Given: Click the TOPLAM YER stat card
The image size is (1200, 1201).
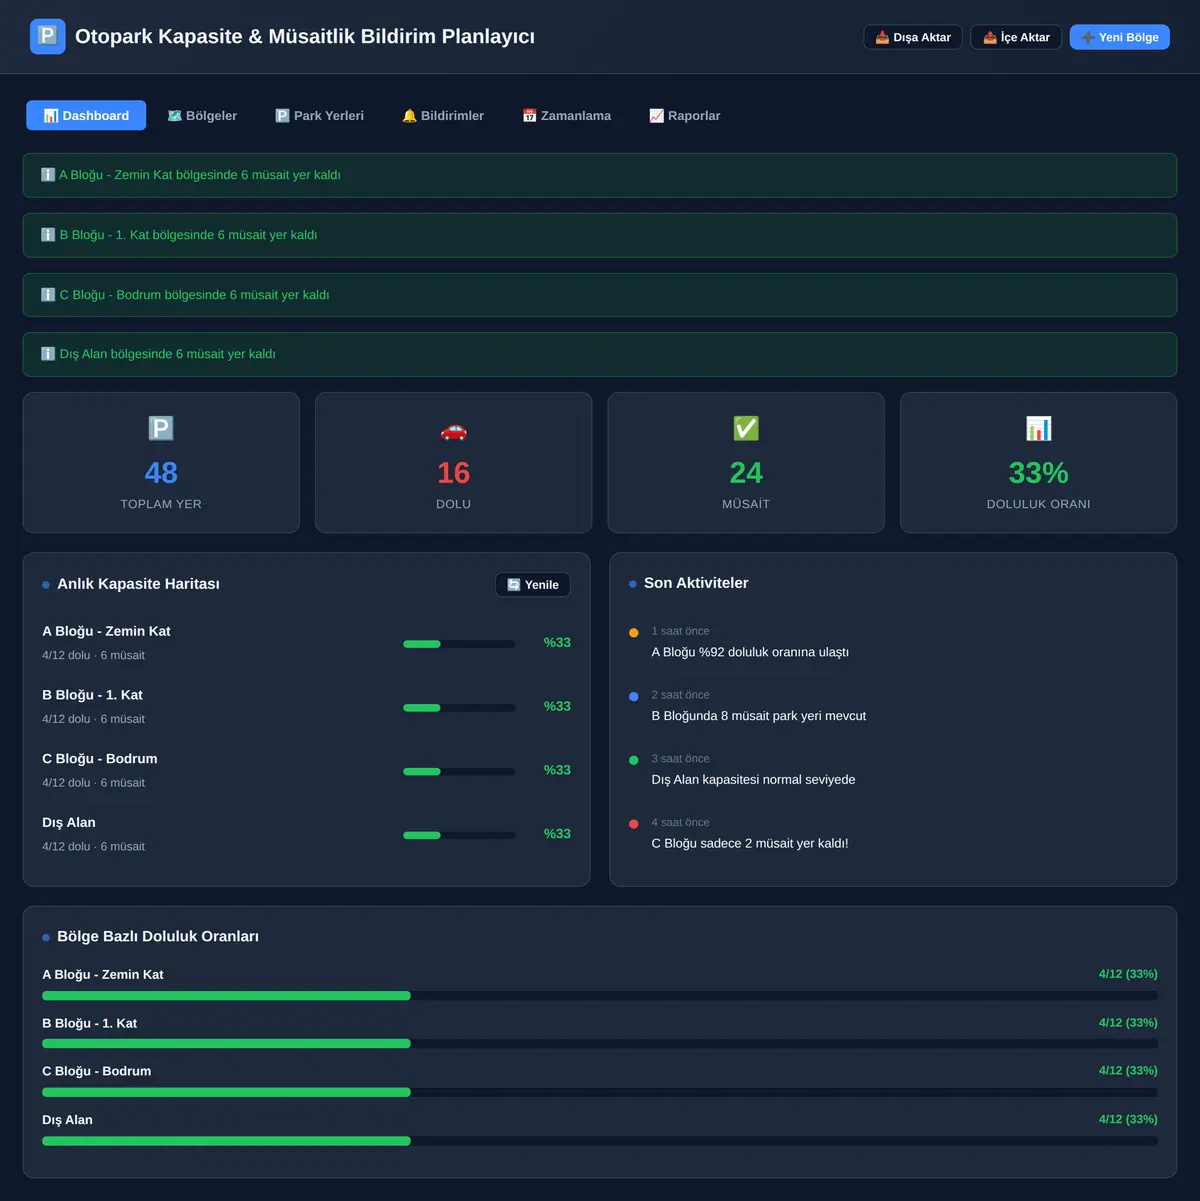Looking at the screenshot, I should tap(161, 463).
